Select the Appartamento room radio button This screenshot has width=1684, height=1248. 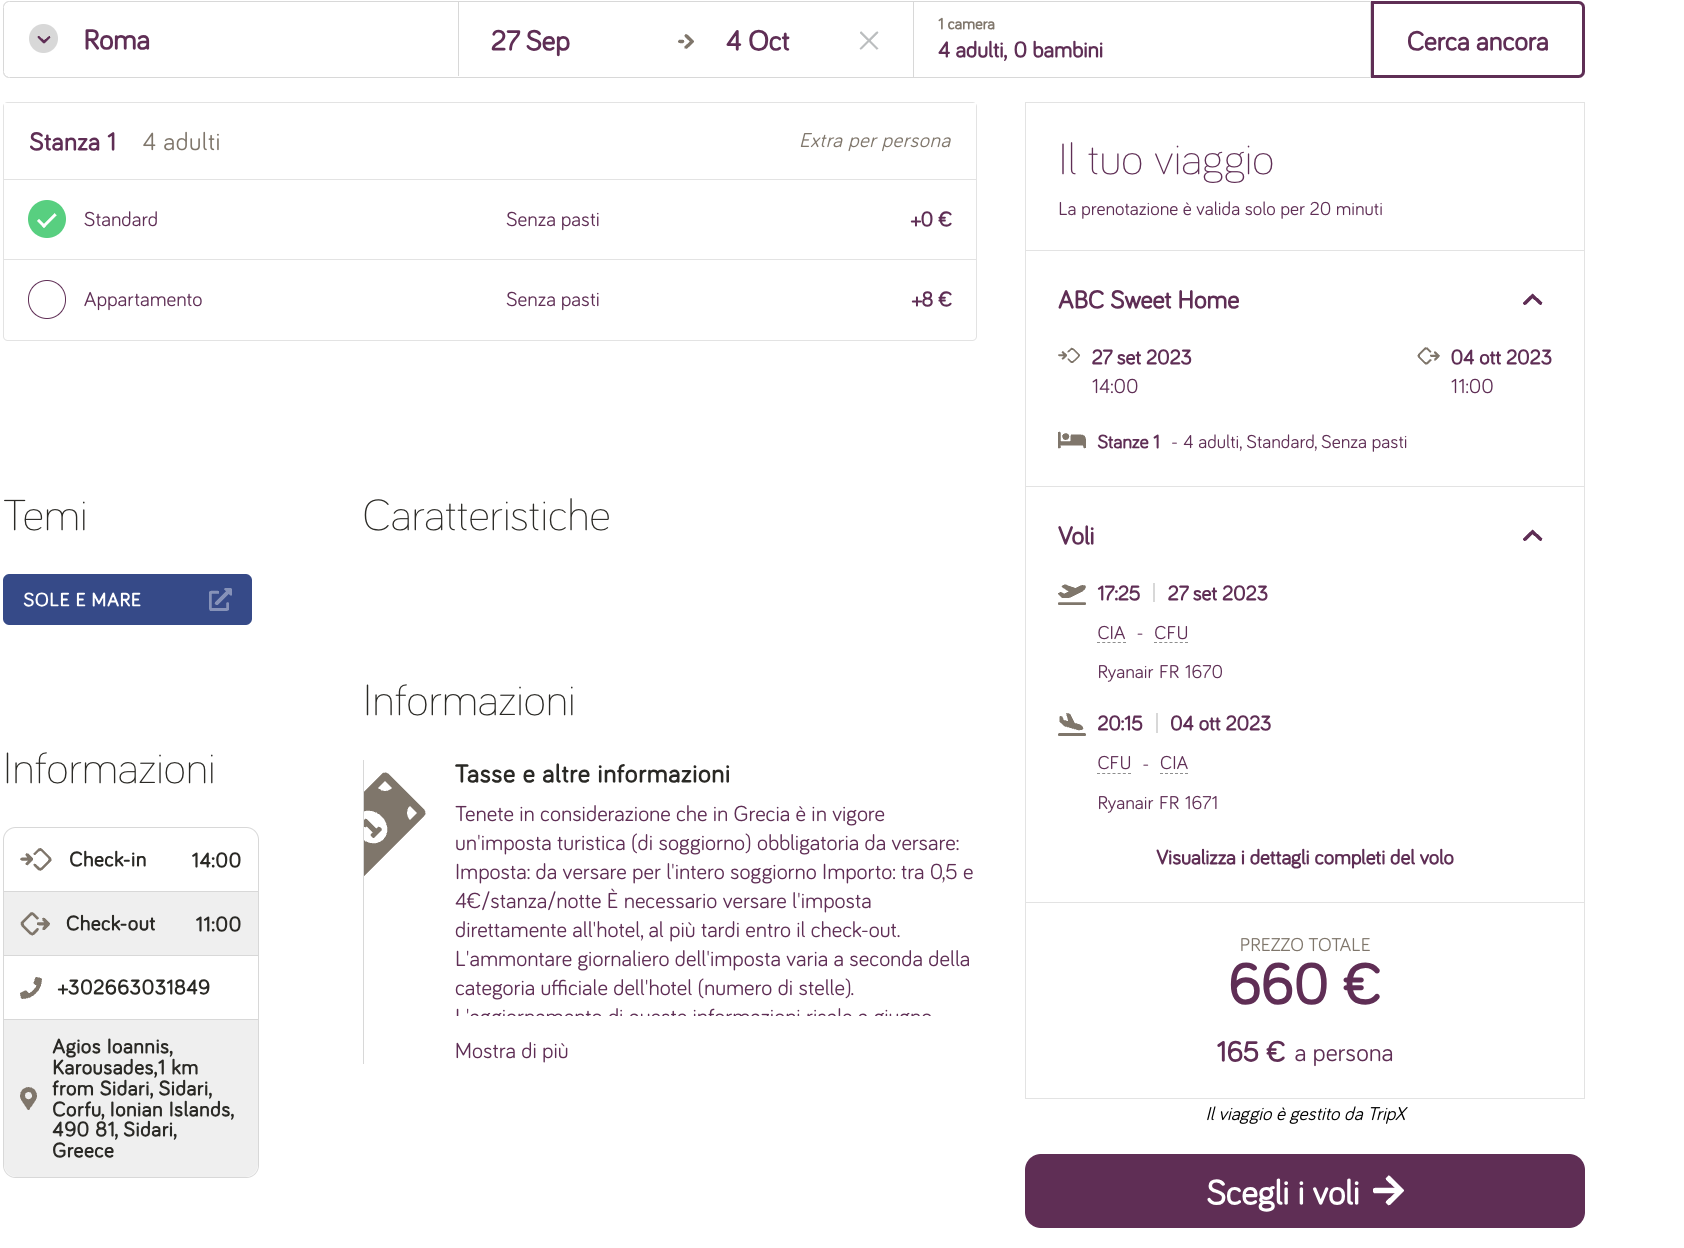click(x=47, y=299)
